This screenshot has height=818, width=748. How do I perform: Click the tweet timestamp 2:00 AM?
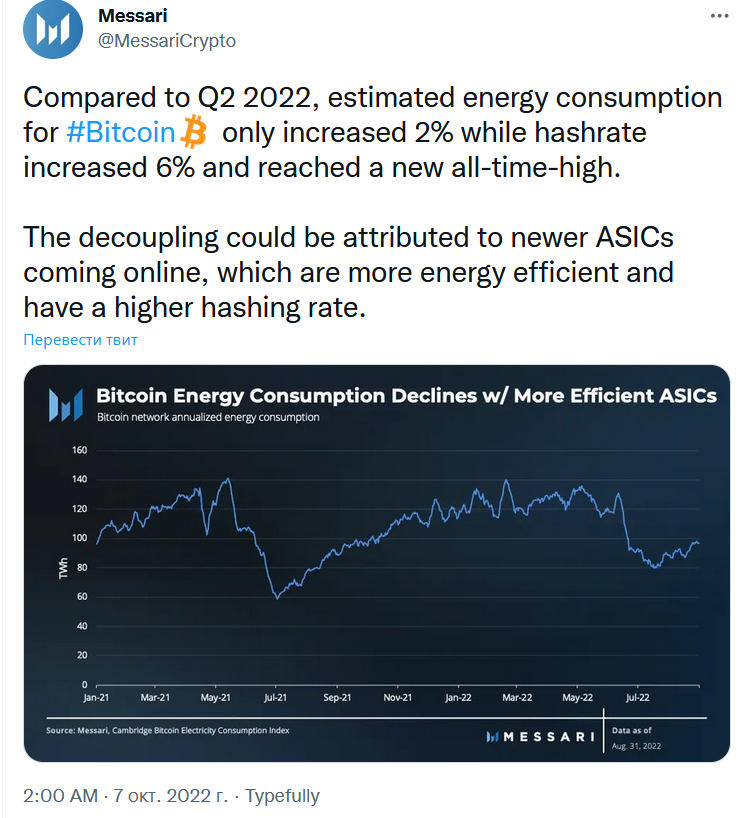tap(56, 796)
